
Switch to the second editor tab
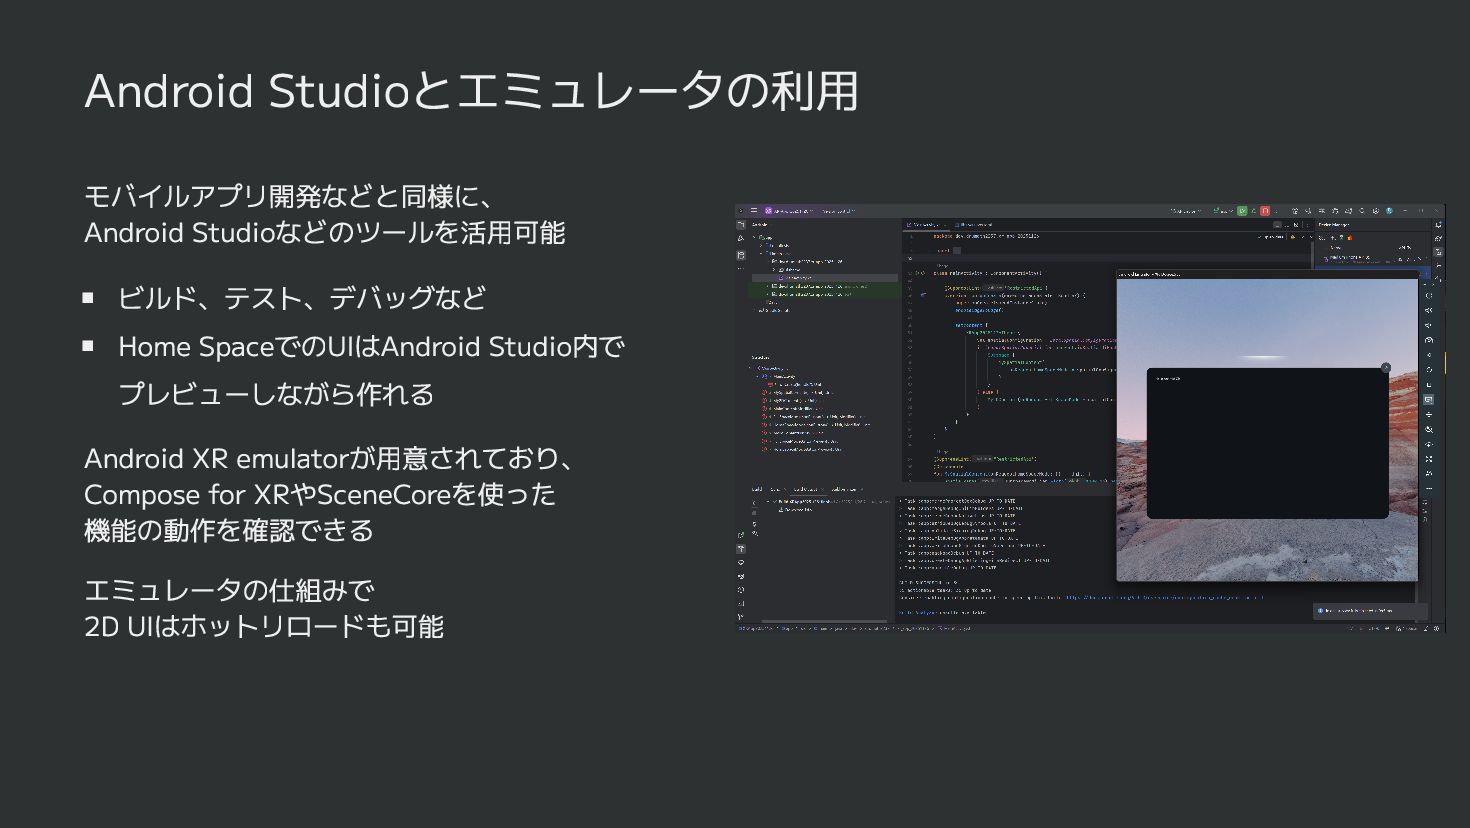click(x=974, y=225)
